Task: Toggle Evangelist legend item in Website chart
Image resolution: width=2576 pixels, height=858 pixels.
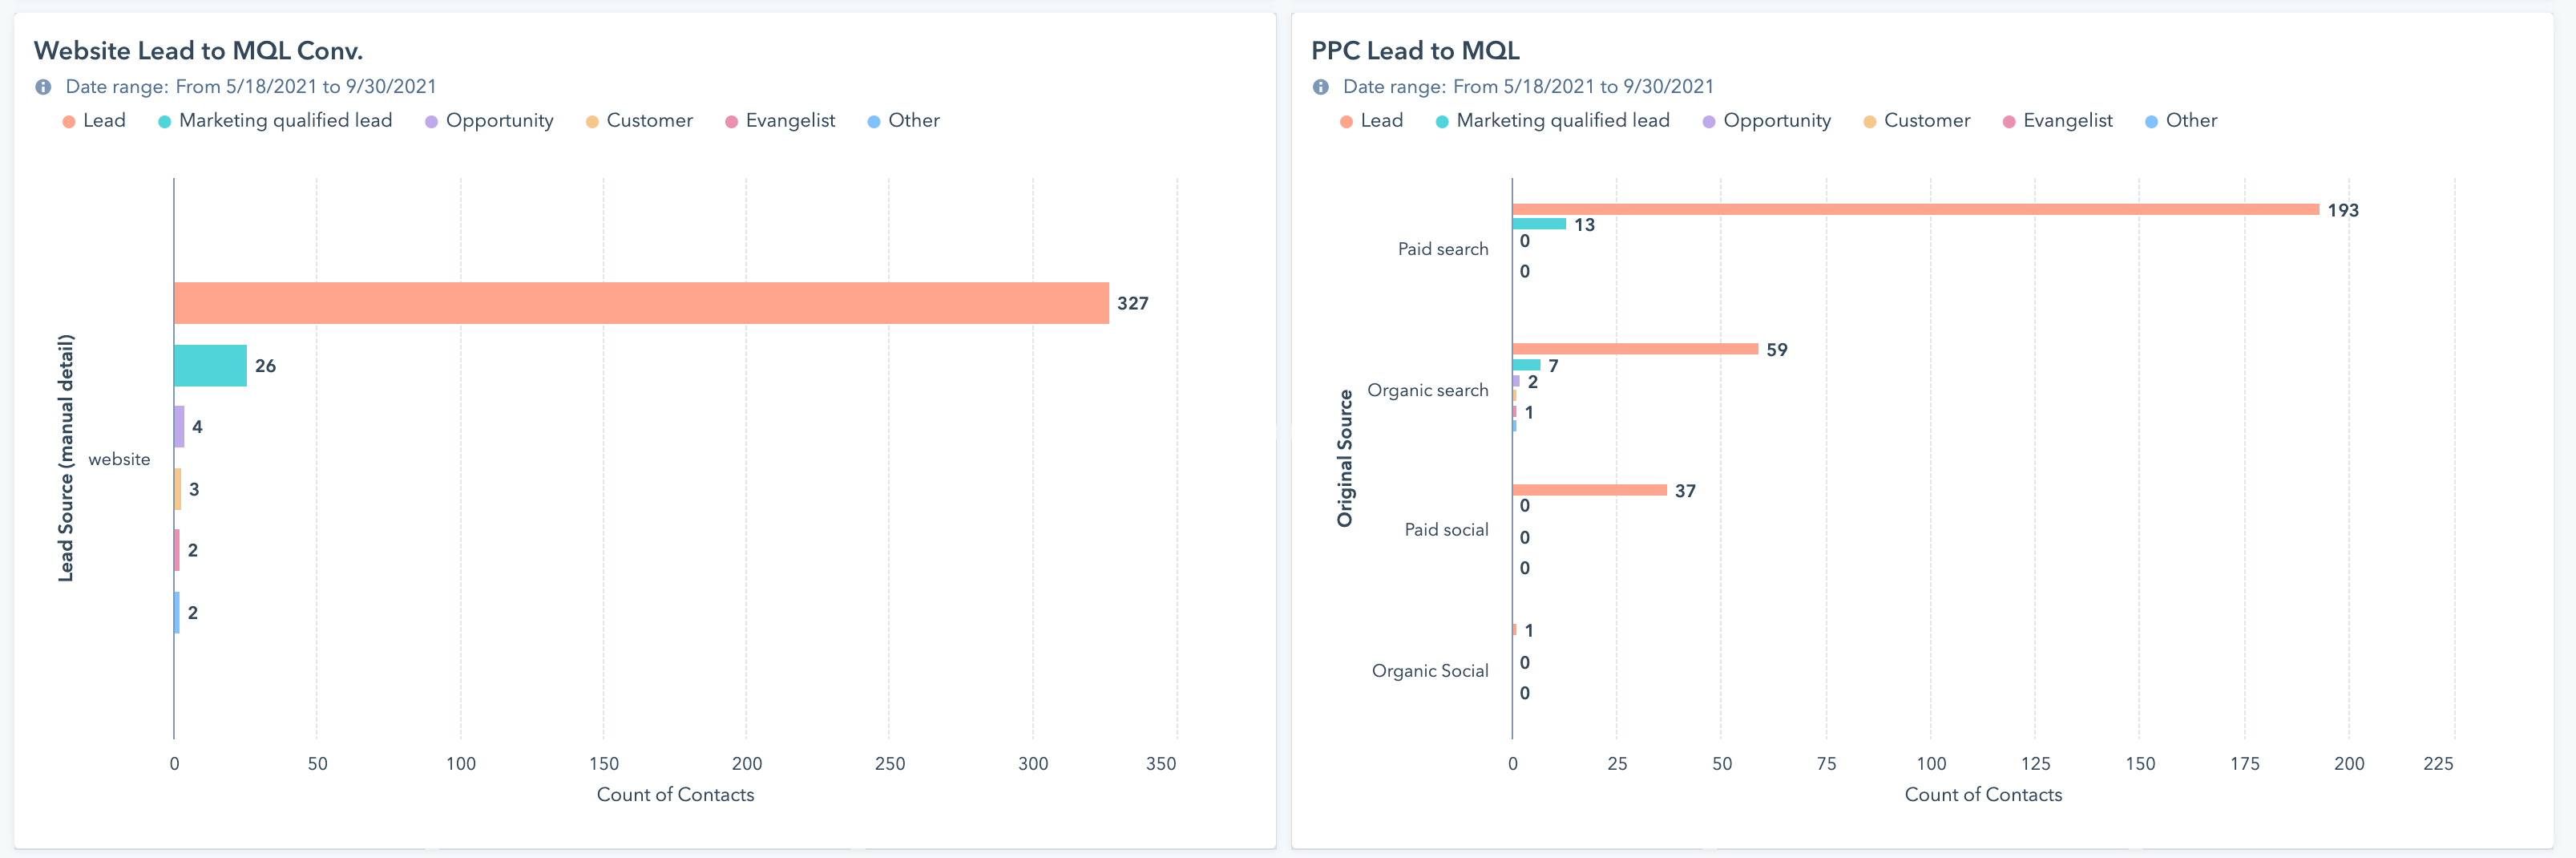Action: pyautogui.click(x=780, y=121)
